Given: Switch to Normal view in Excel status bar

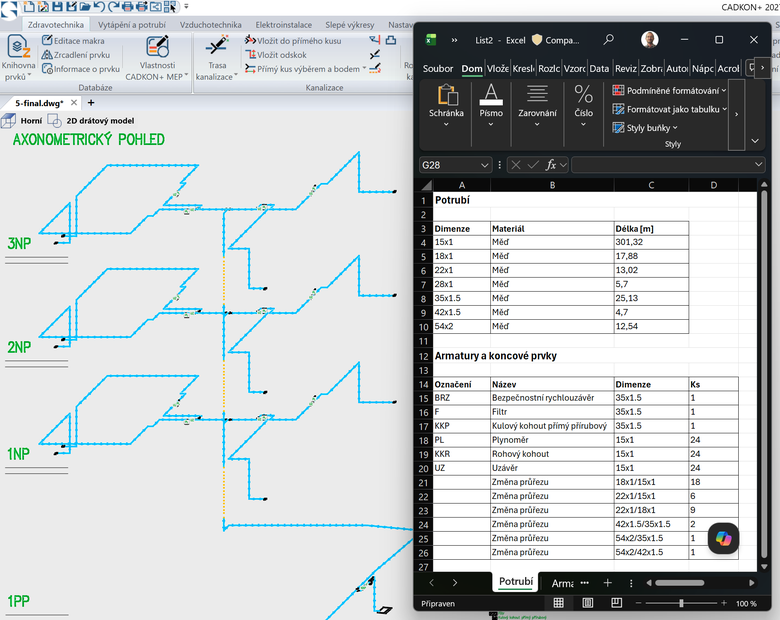Looking at the screenshot, I should tap(559, 603).
